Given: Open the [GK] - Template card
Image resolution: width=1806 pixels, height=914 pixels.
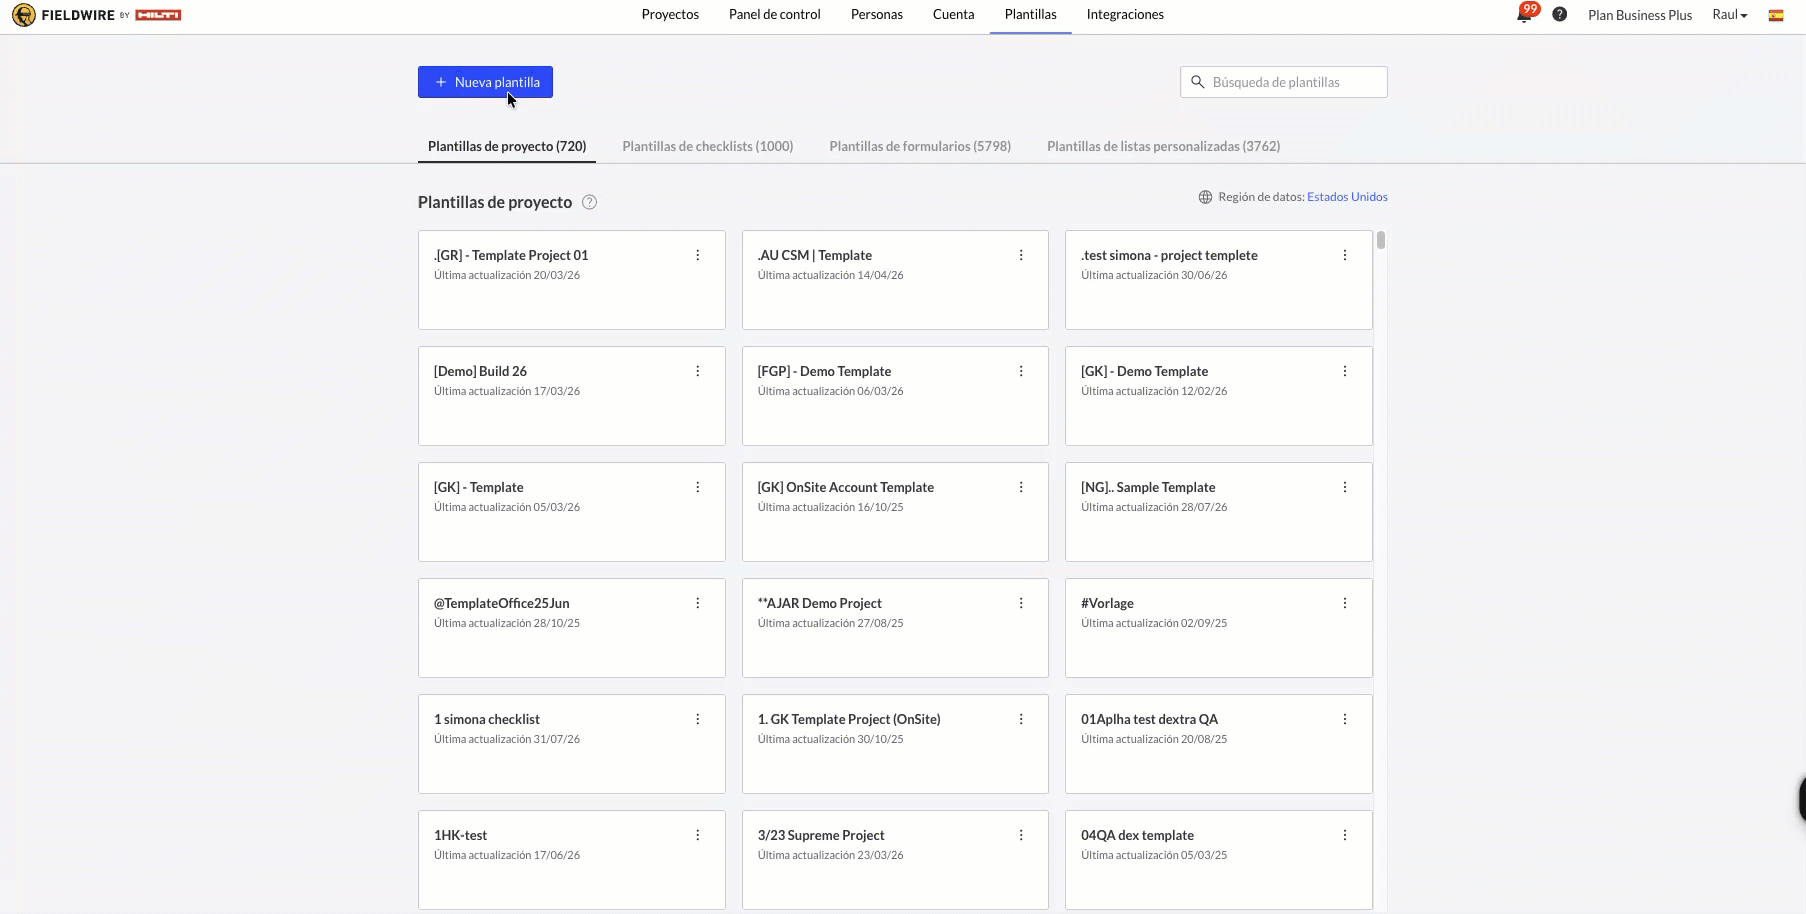Looking at the screenshot, I should (572, 512).
